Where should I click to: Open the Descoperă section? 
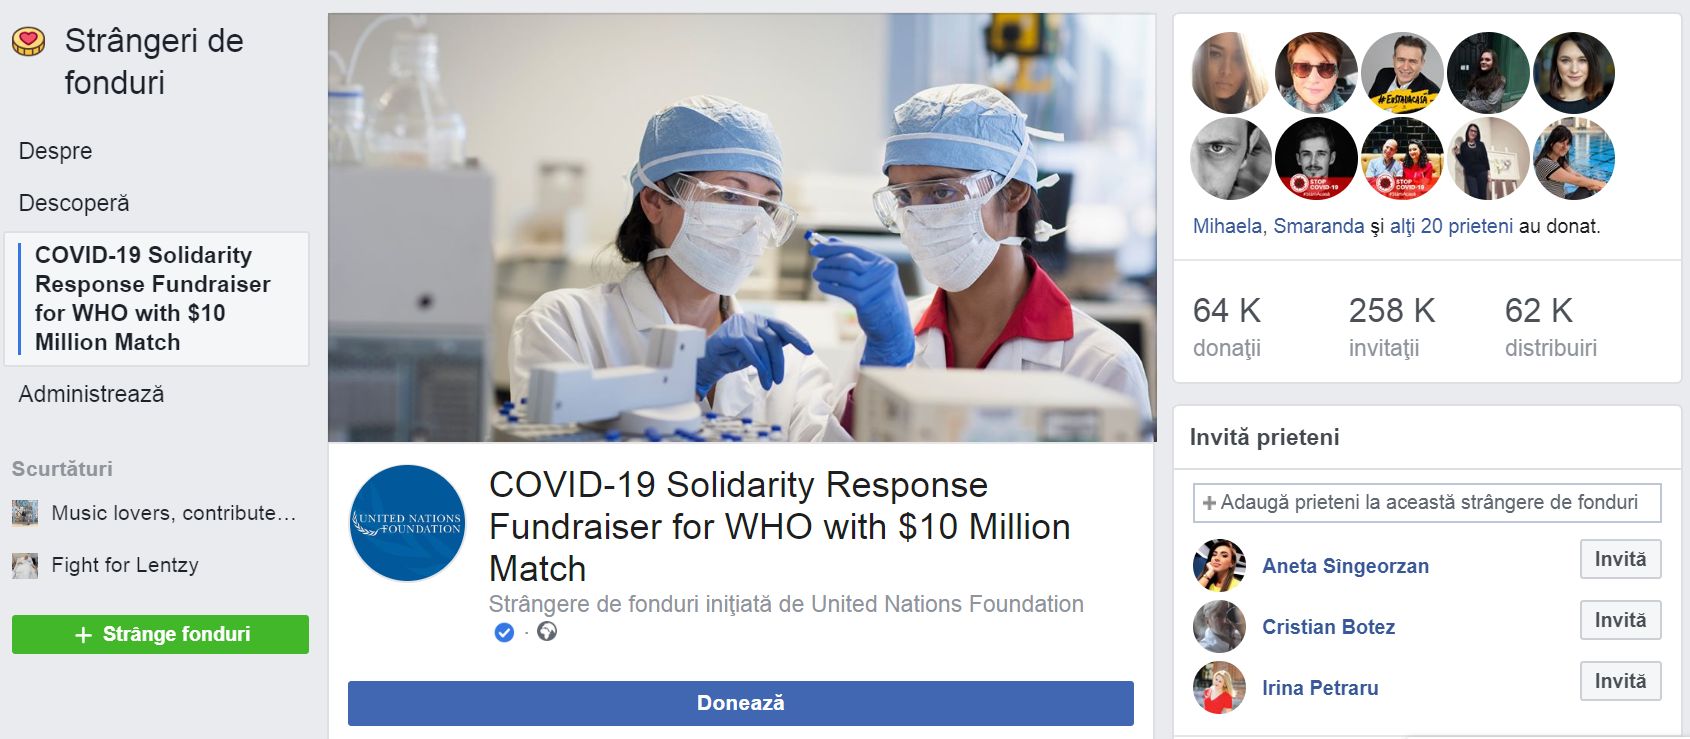(74, 203)
